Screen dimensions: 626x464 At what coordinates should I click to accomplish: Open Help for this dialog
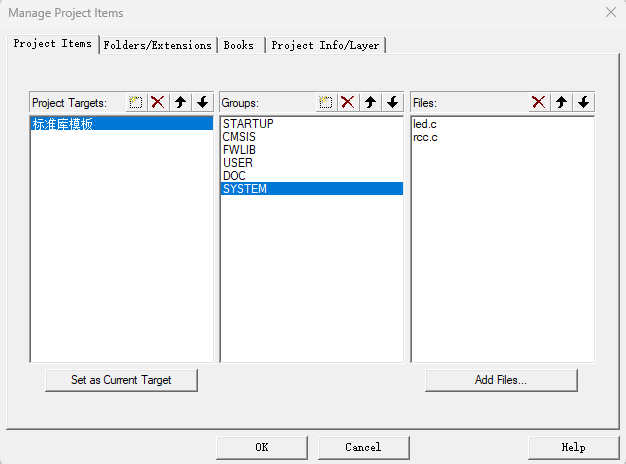pyautogui.click(x=574, y=448)
